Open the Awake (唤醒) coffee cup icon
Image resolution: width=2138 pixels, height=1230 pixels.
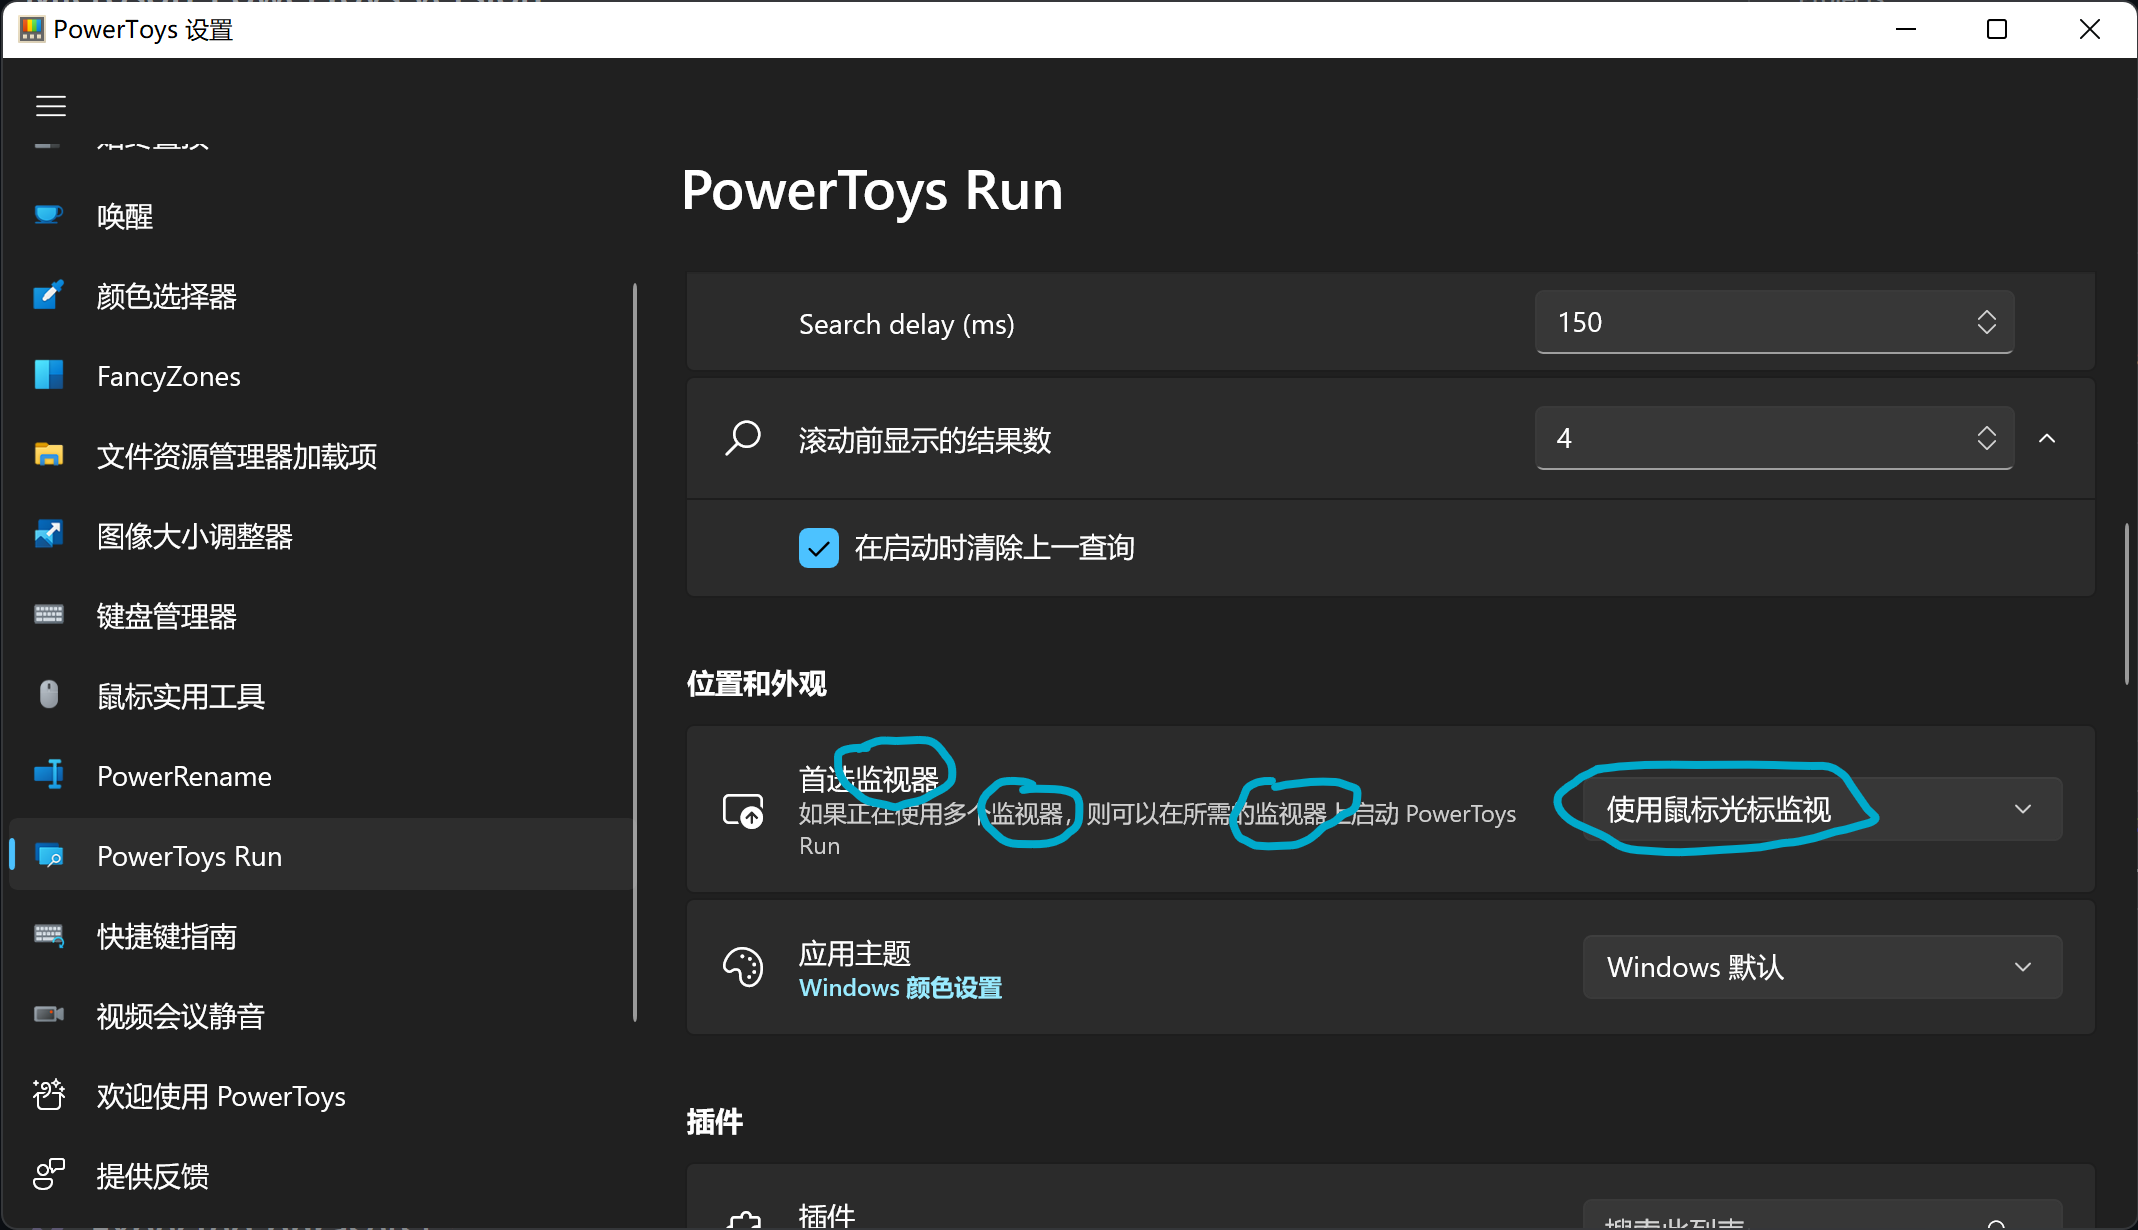(48, 215)
